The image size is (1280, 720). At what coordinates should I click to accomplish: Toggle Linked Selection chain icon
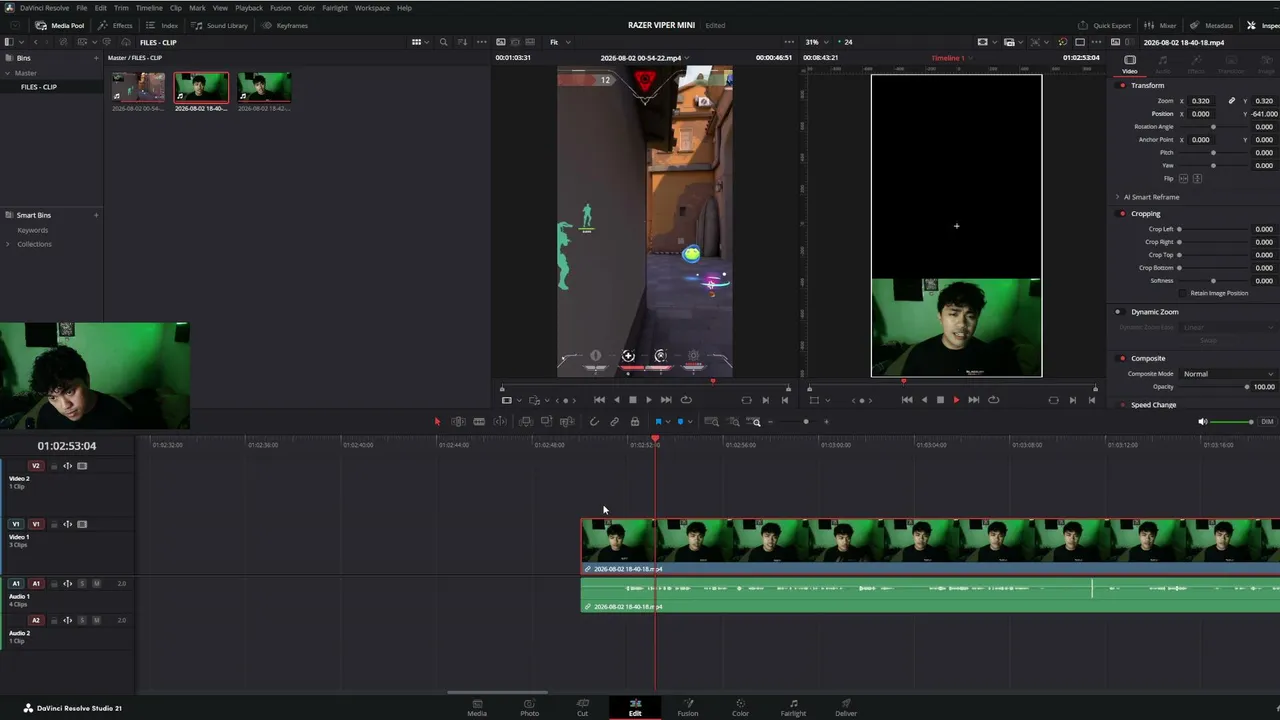614,422
